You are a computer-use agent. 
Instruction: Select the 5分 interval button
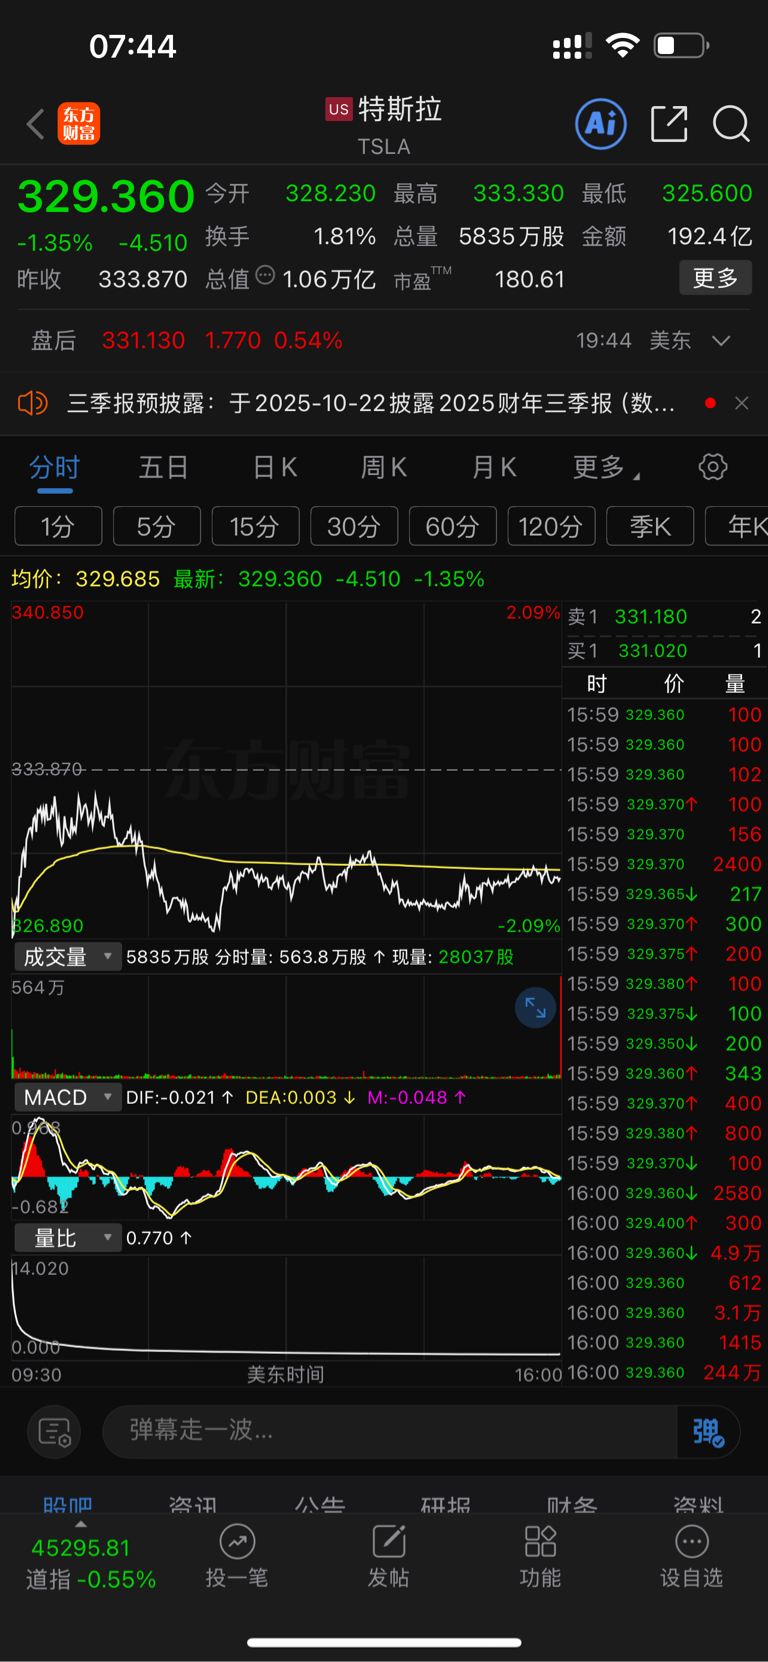click(x=156, y=526)
